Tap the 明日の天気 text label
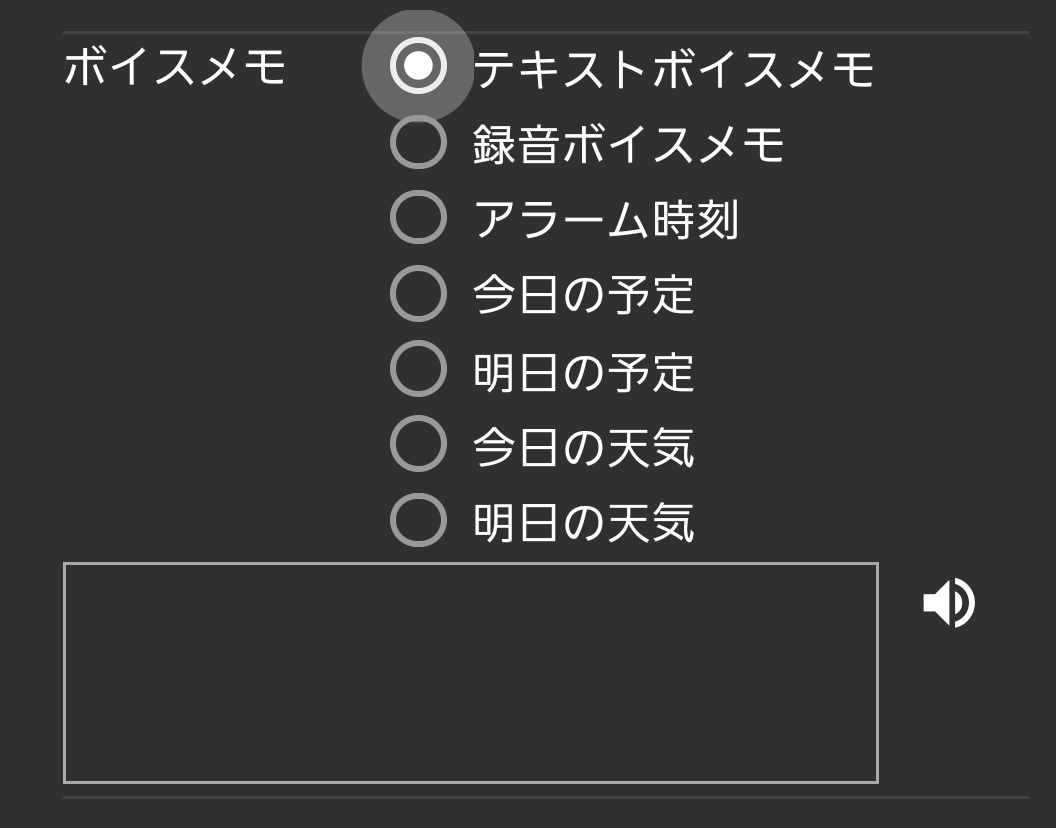This screenshot has height=828, width=1056. 583,522
